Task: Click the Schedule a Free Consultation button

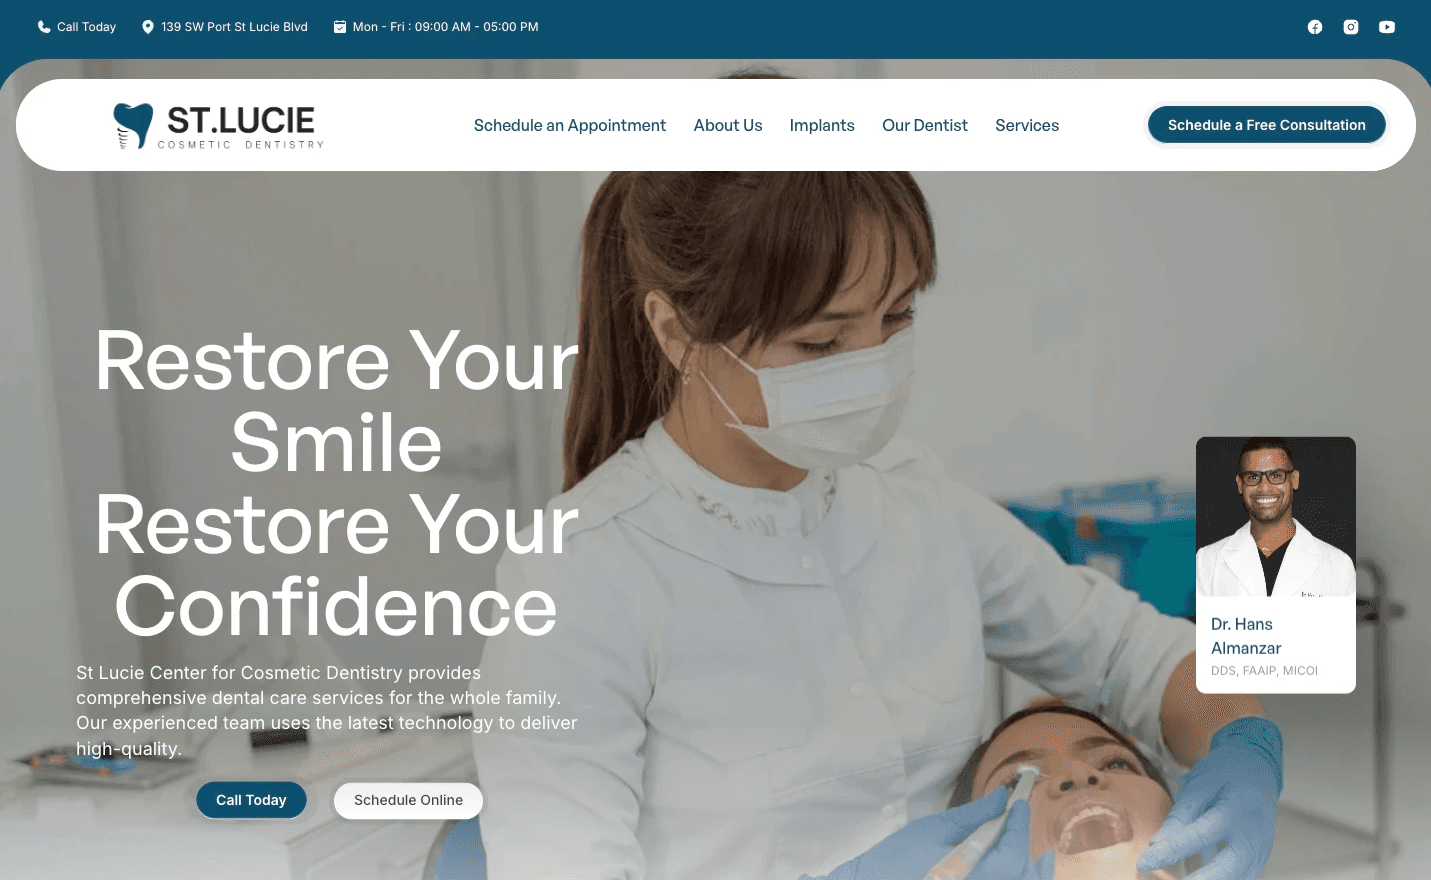Action: tap(1267, 125)
